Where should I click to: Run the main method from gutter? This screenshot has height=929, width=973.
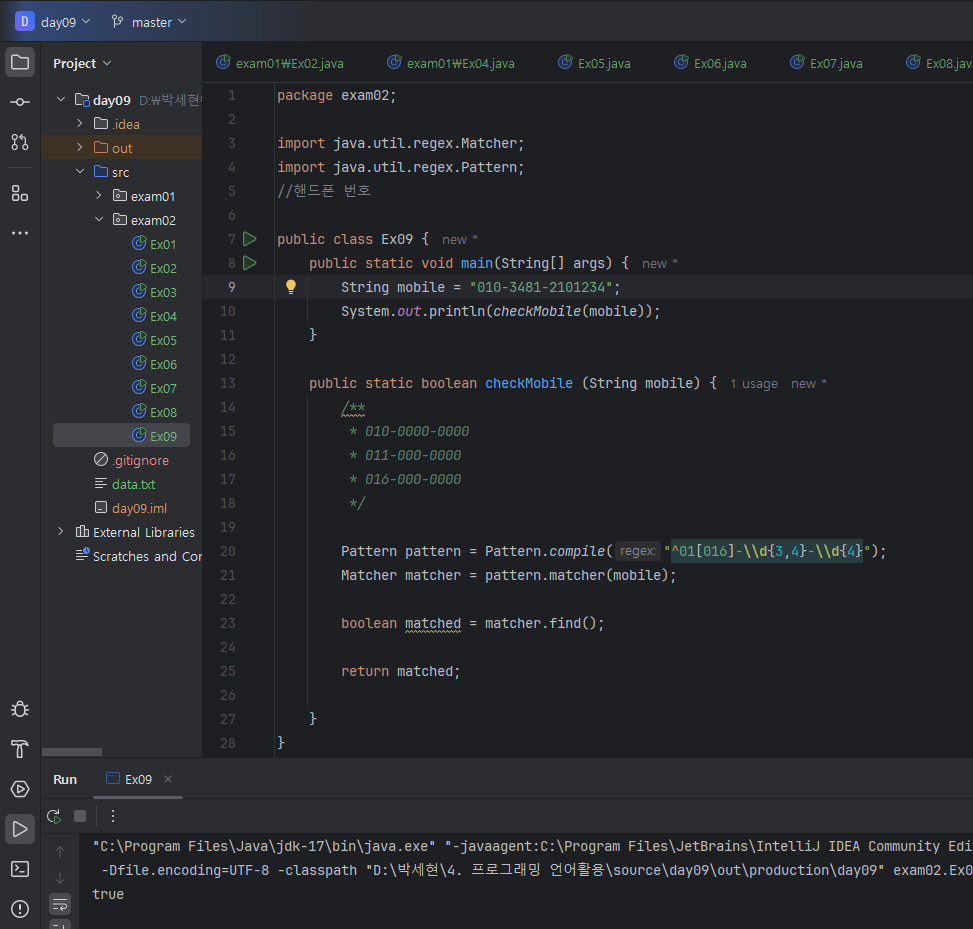click(250, 263)
